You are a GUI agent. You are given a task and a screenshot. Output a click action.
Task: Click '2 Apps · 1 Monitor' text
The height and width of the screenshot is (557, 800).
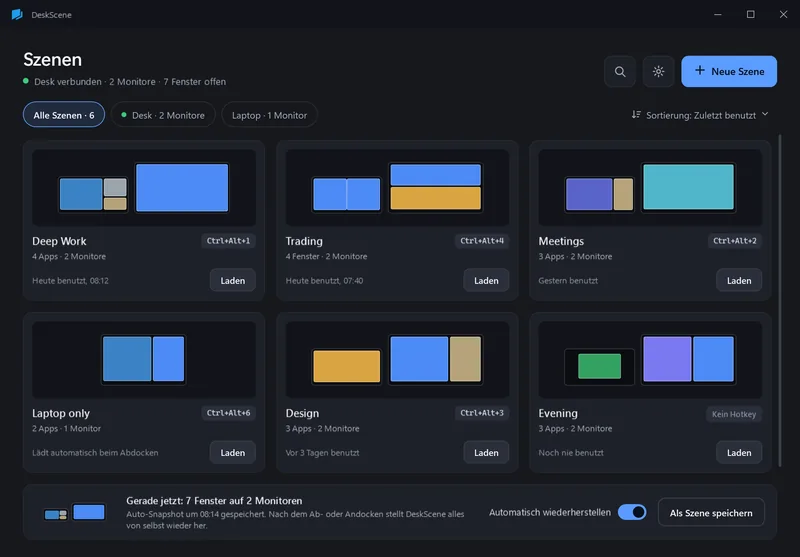[66, 428]
